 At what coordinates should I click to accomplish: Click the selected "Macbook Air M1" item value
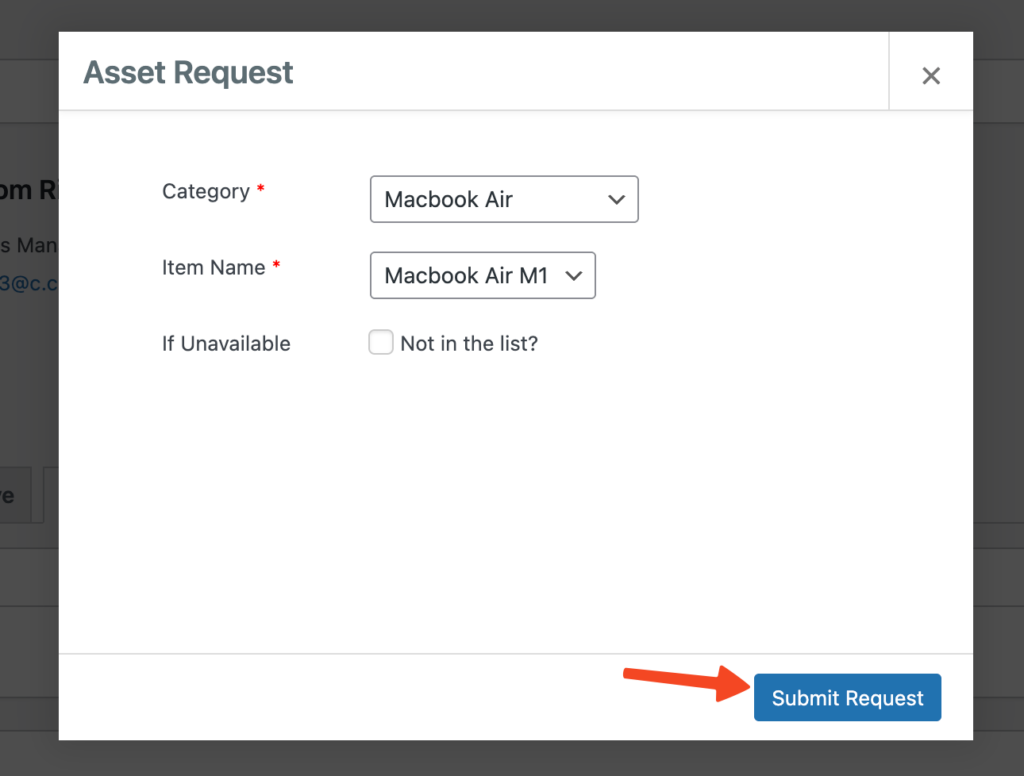[466, 275]
